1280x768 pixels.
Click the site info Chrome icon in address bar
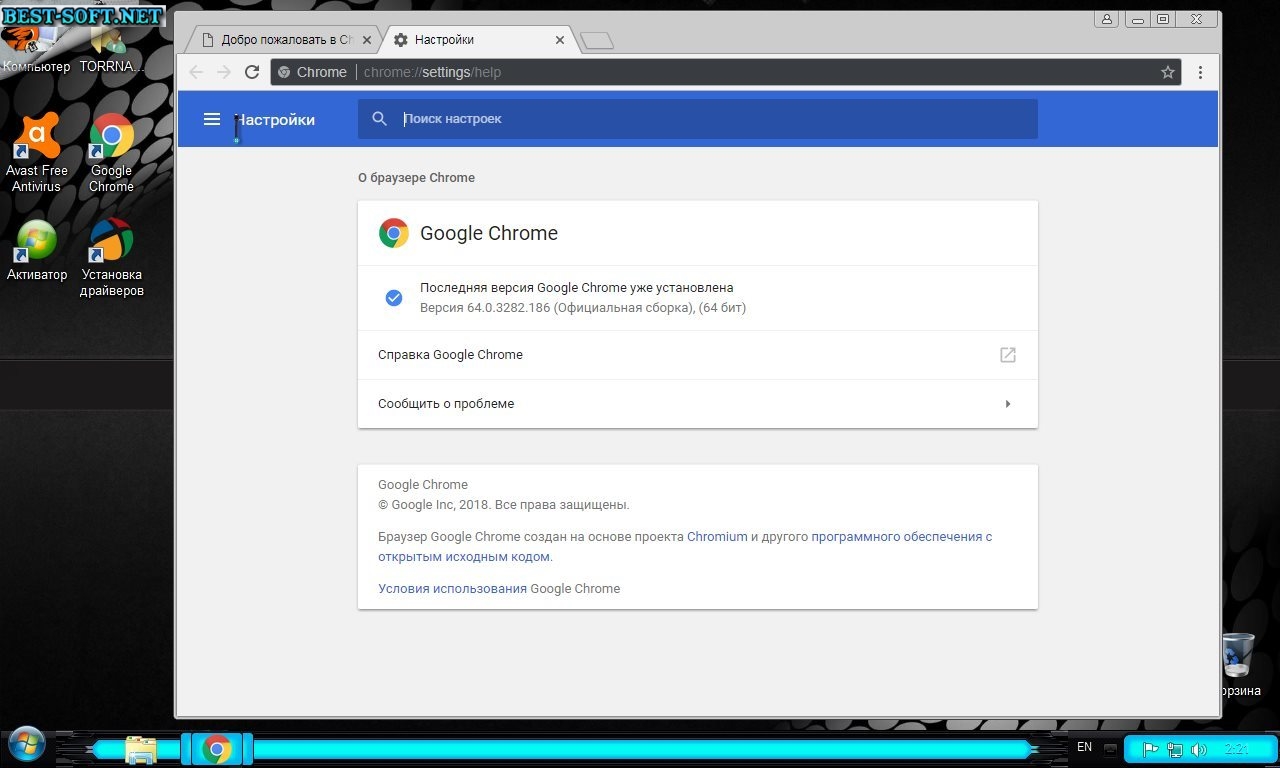coord(284,72)
